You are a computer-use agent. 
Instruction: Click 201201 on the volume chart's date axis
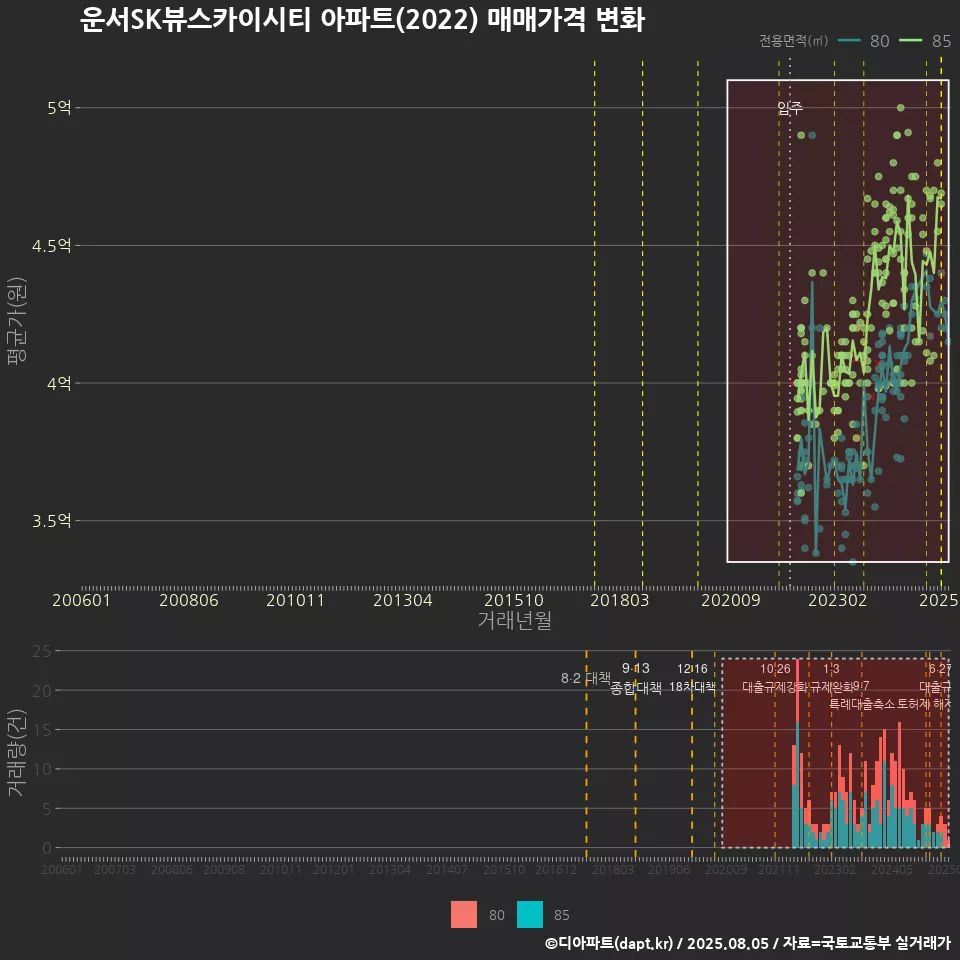[334, 869]
